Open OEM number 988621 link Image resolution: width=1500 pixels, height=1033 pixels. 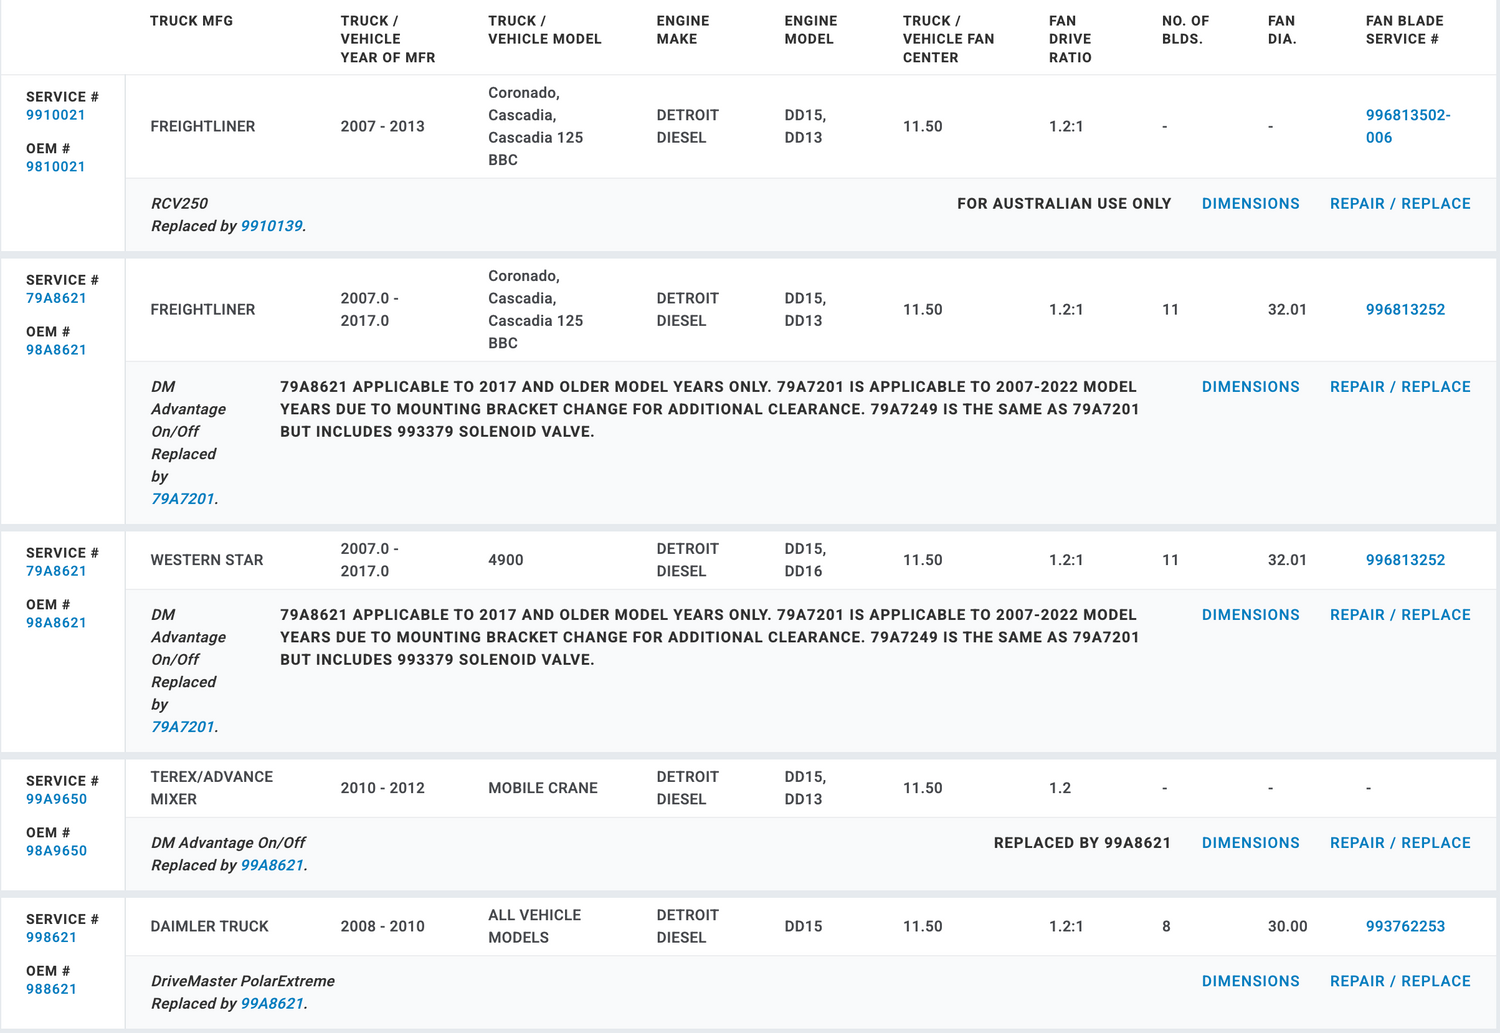tap(51, 989)
